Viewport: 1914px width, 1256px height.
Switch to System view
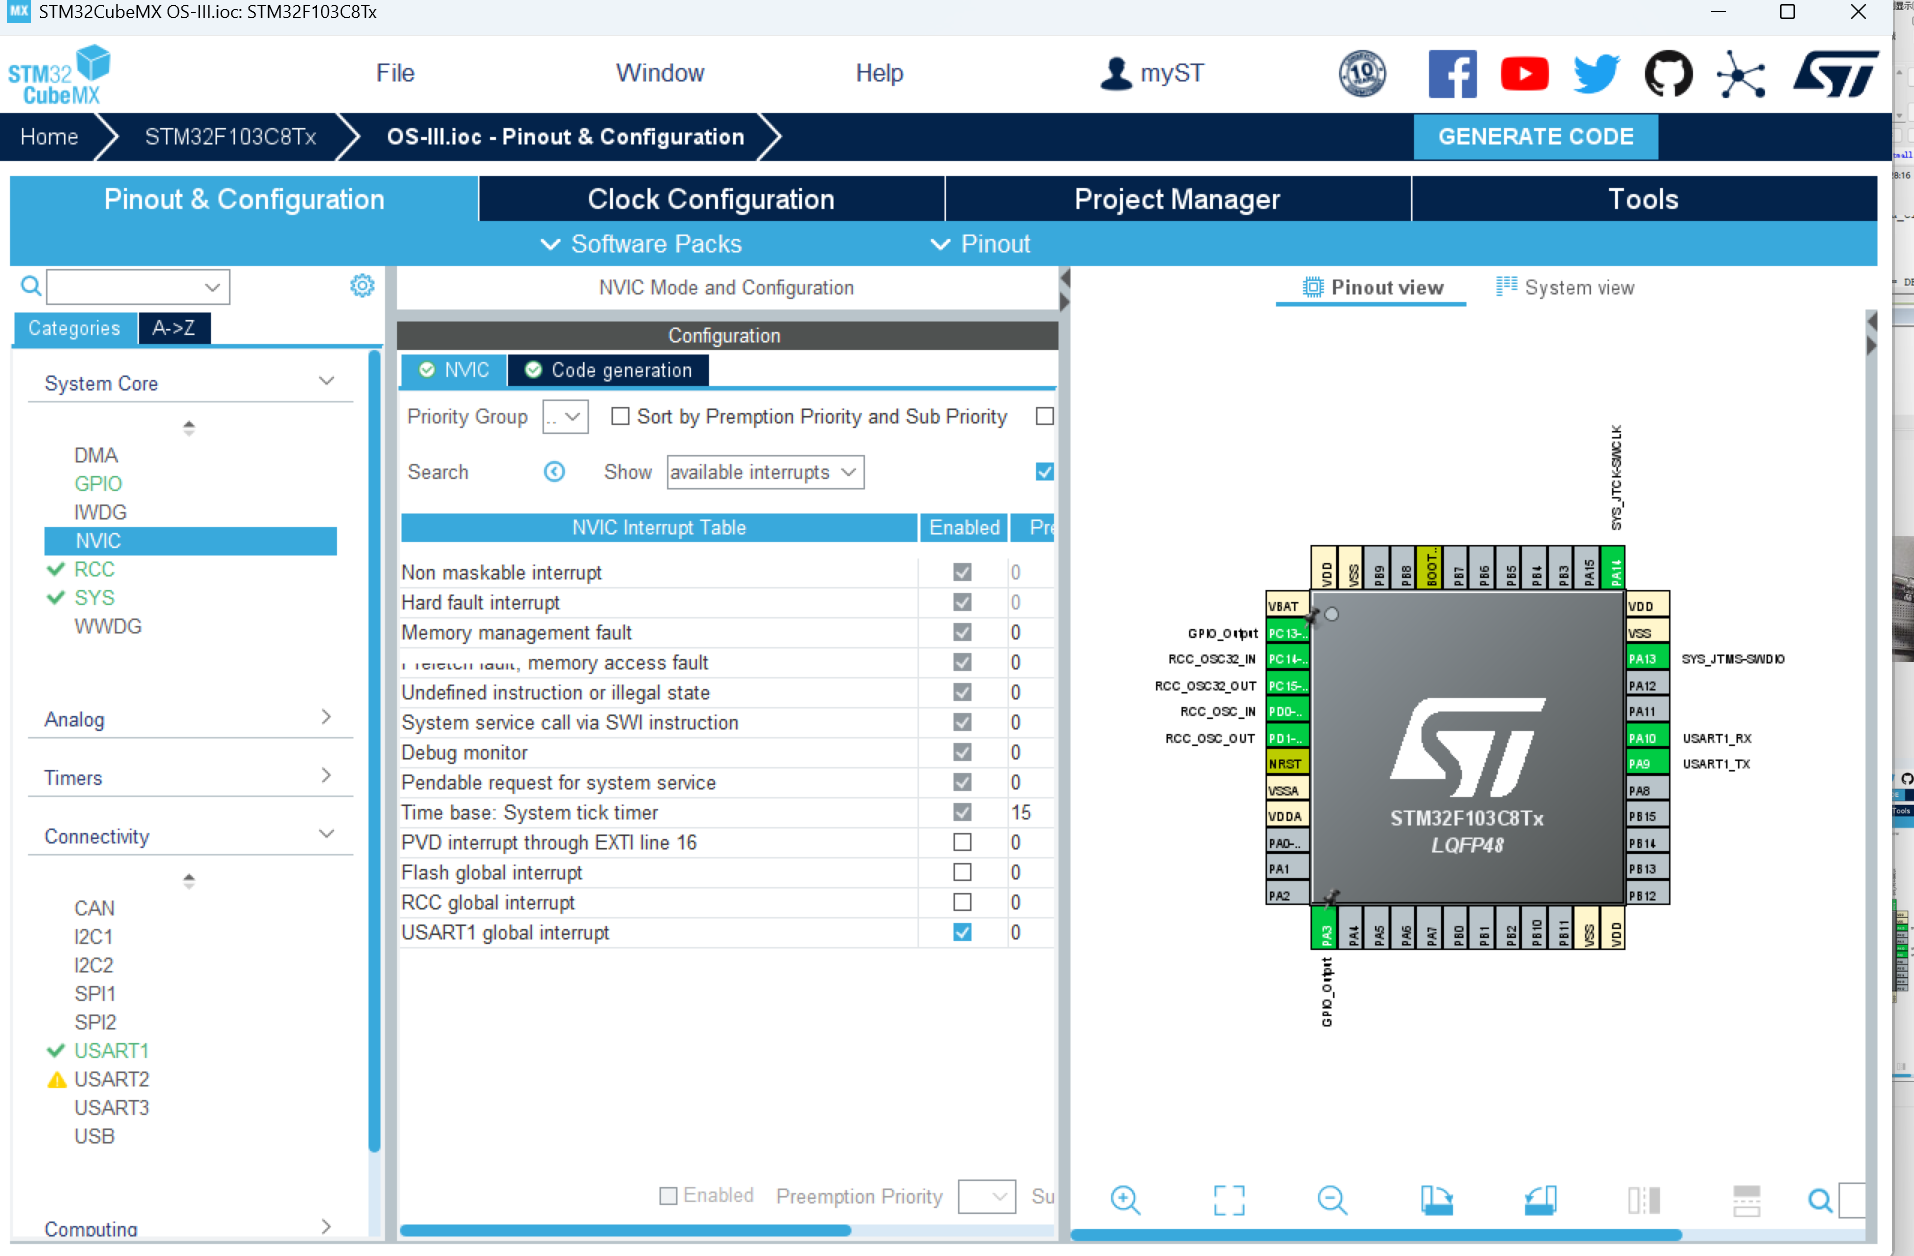pyautogui.click(x=1565, y=287)
